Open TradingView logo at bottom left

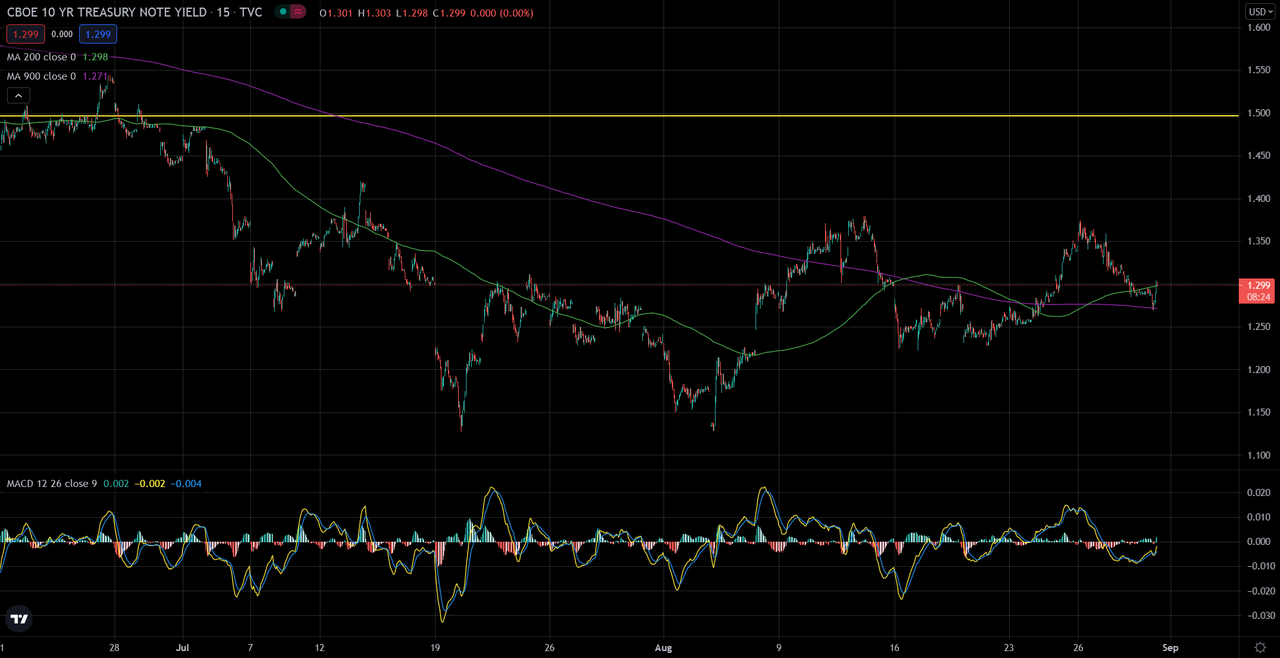coord(19,619)
